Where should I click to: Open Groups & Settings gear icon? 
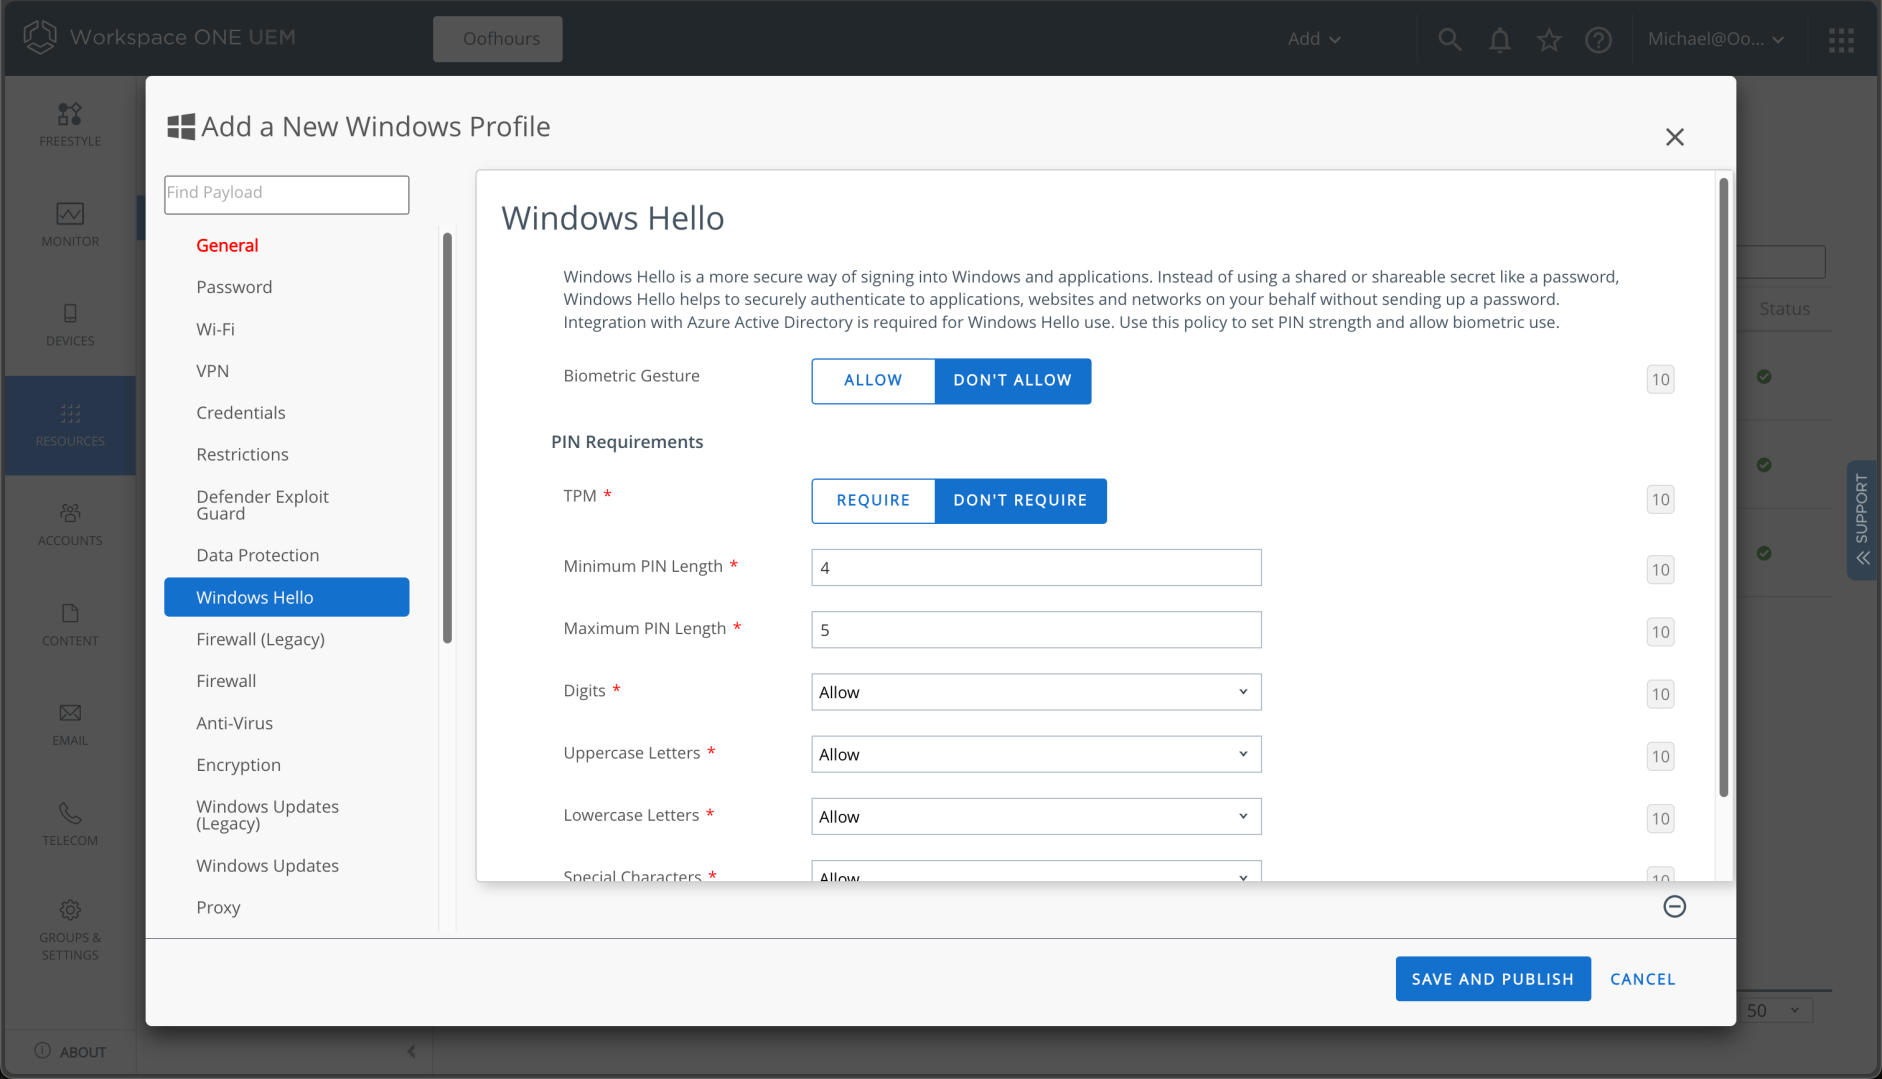pyautogui.click(x=70, y=929)
